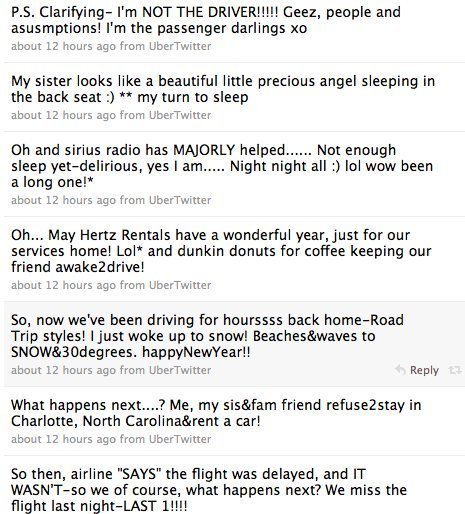
Task: Select the tweet saying Night night all
Action: (222, 166)
